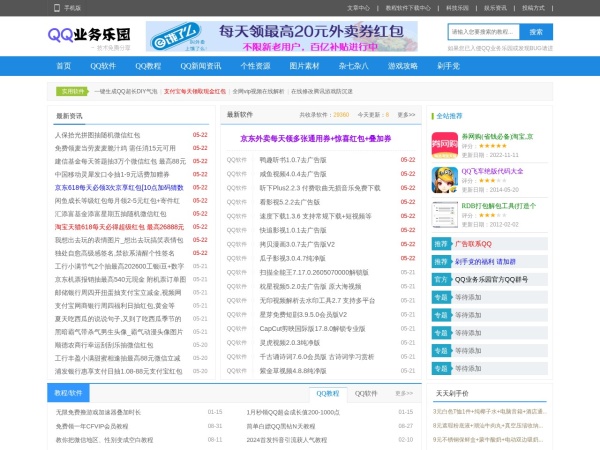Open 京东618每天必领3次京享红包 blue link
The width and height of the screenshot is (600, 450).
pyautogui.click(x=119, y=188)
